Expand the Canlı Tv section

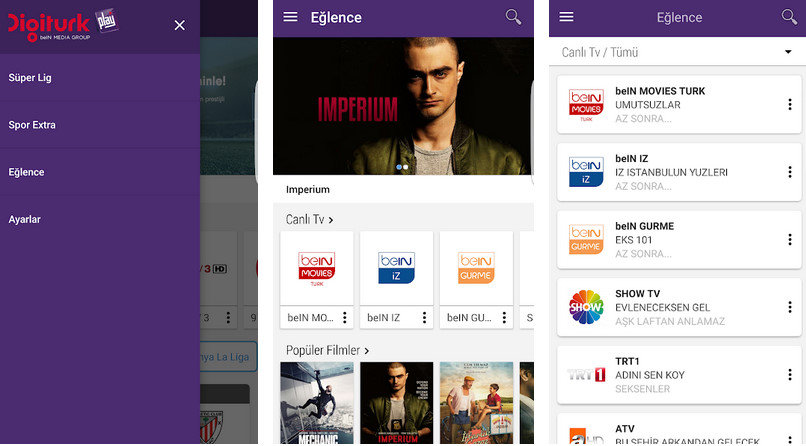[309, 219]
